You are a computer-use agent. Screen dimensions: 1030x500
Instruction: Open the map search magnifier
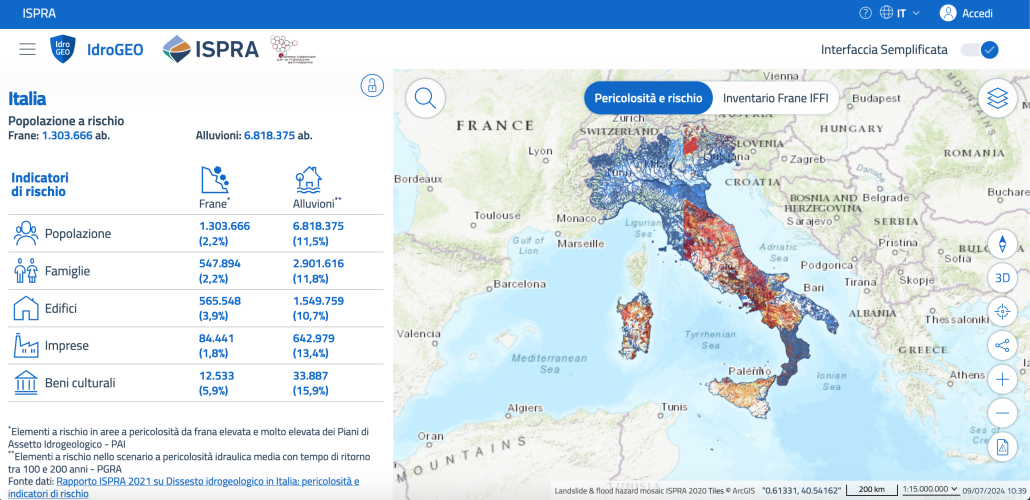coord(426,99)
